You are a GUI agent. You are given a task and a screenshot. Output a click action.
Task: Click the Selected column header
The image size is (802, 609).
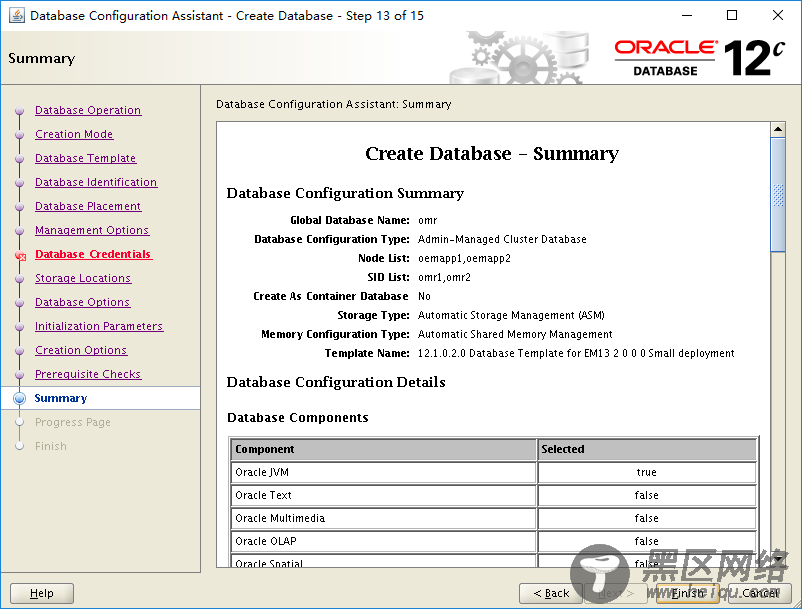tap(647, 449)
